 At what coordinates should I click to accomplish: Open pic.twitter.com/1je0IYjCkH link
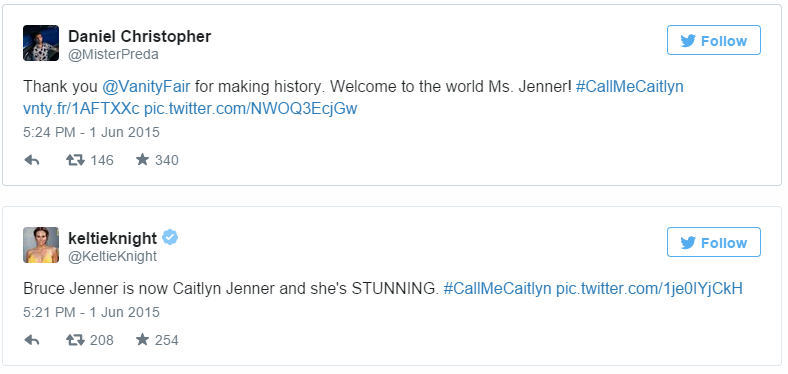[x=649, y=289]
